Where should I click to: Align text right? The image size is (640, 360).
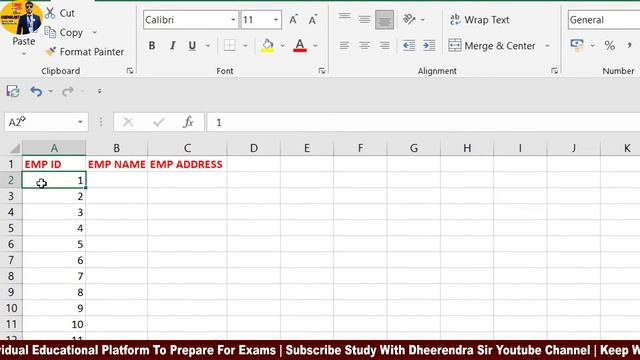384,45
